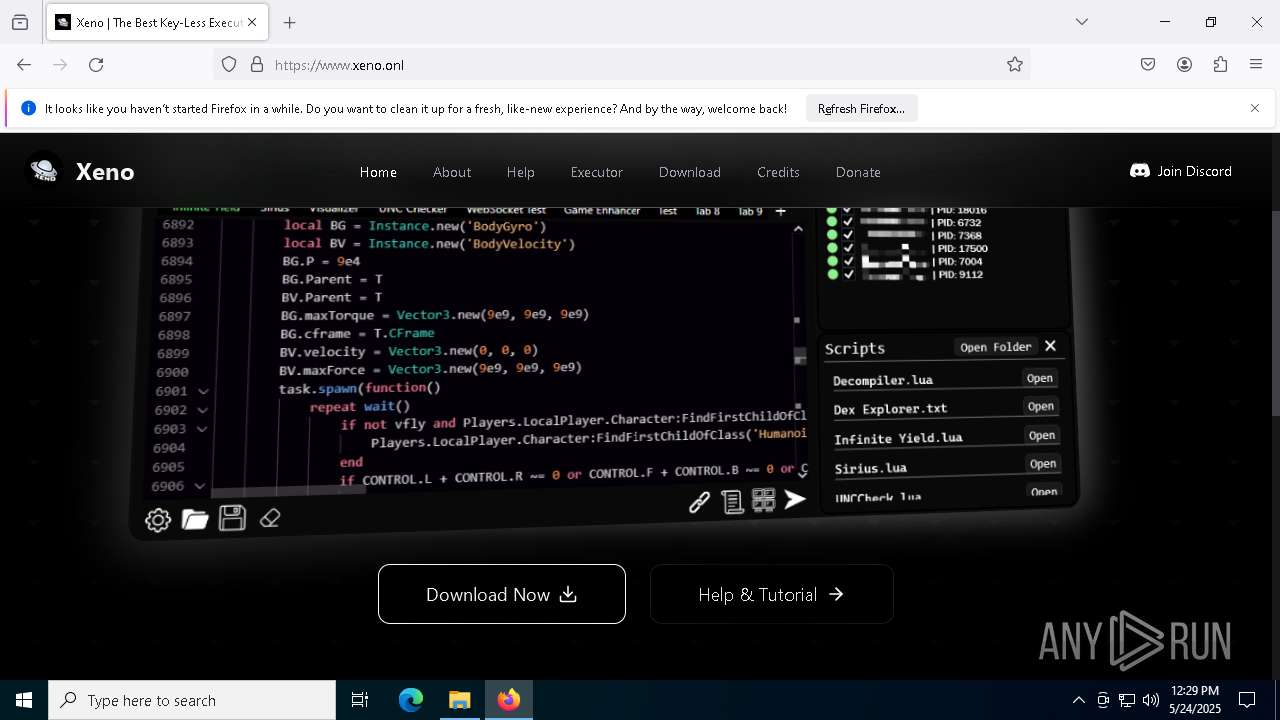1280x720 pixels.
Task: Open volume control in system tray
Action: click(x=1151, y=700)
